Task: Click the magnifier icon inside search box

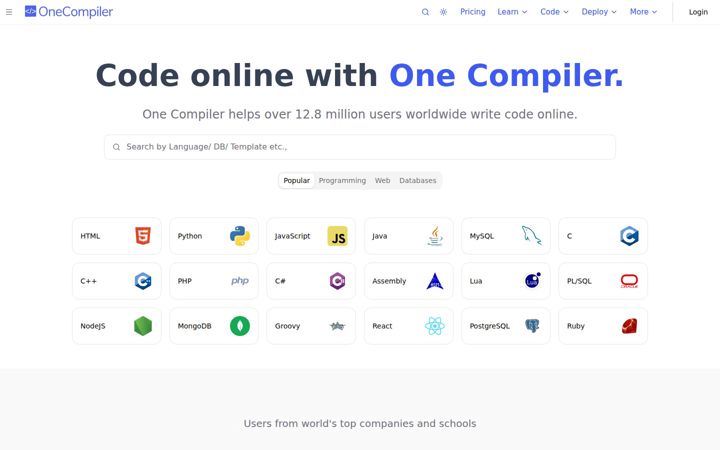Action: point(116,147)
